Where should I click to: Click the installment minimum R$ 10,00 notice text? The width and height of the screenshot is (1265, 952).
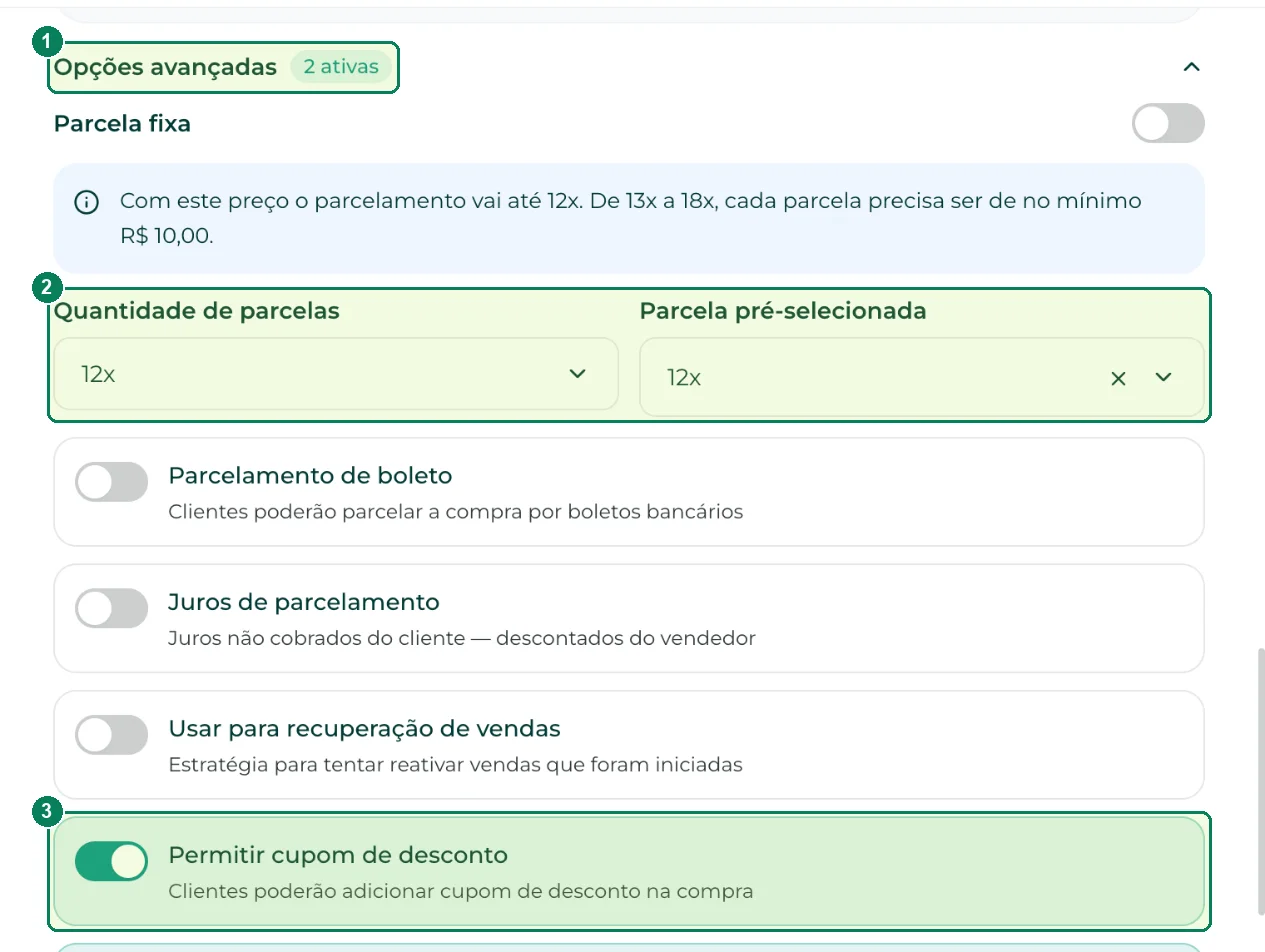(x=630, y=219)
